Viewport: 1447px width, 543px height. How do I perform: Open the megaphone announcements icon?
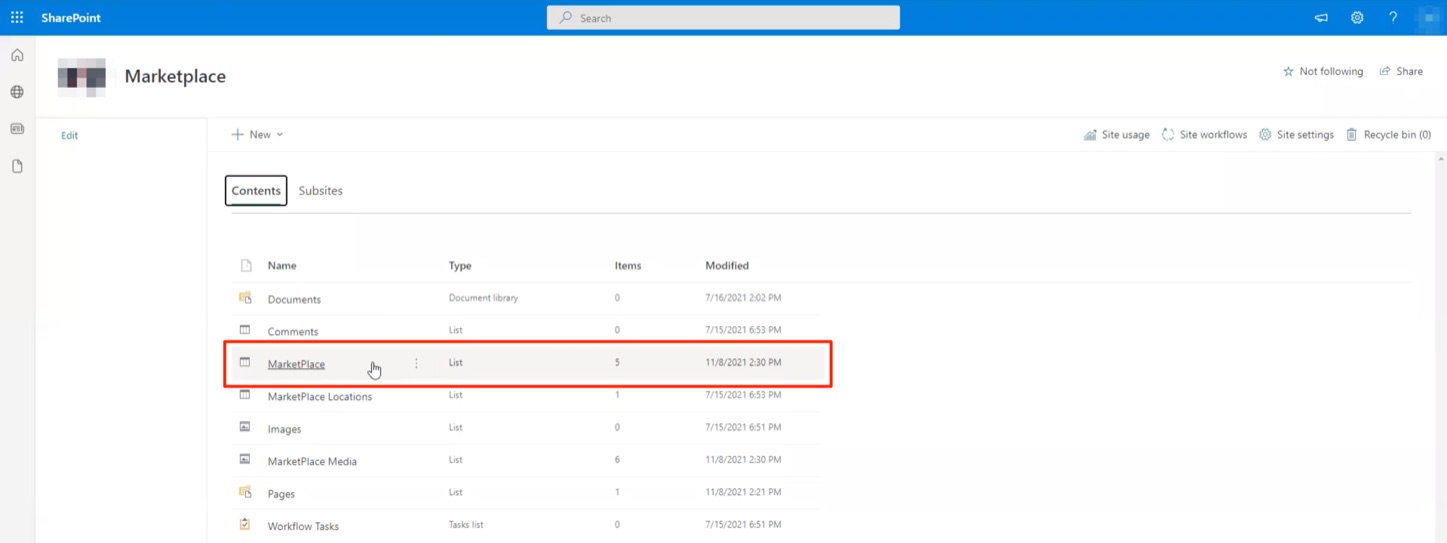point(1321,18)
